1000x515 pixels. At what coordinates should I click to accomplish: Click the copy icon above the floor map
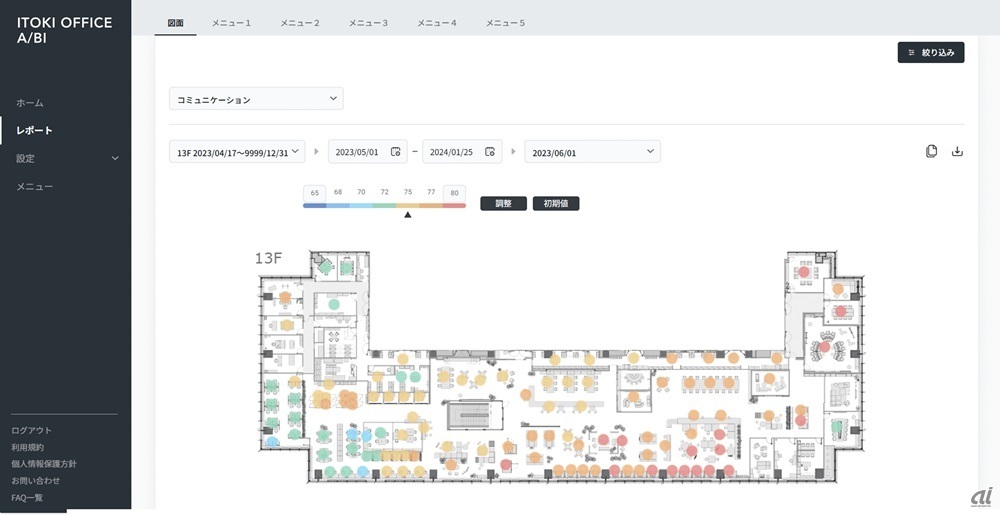(932, 152)
